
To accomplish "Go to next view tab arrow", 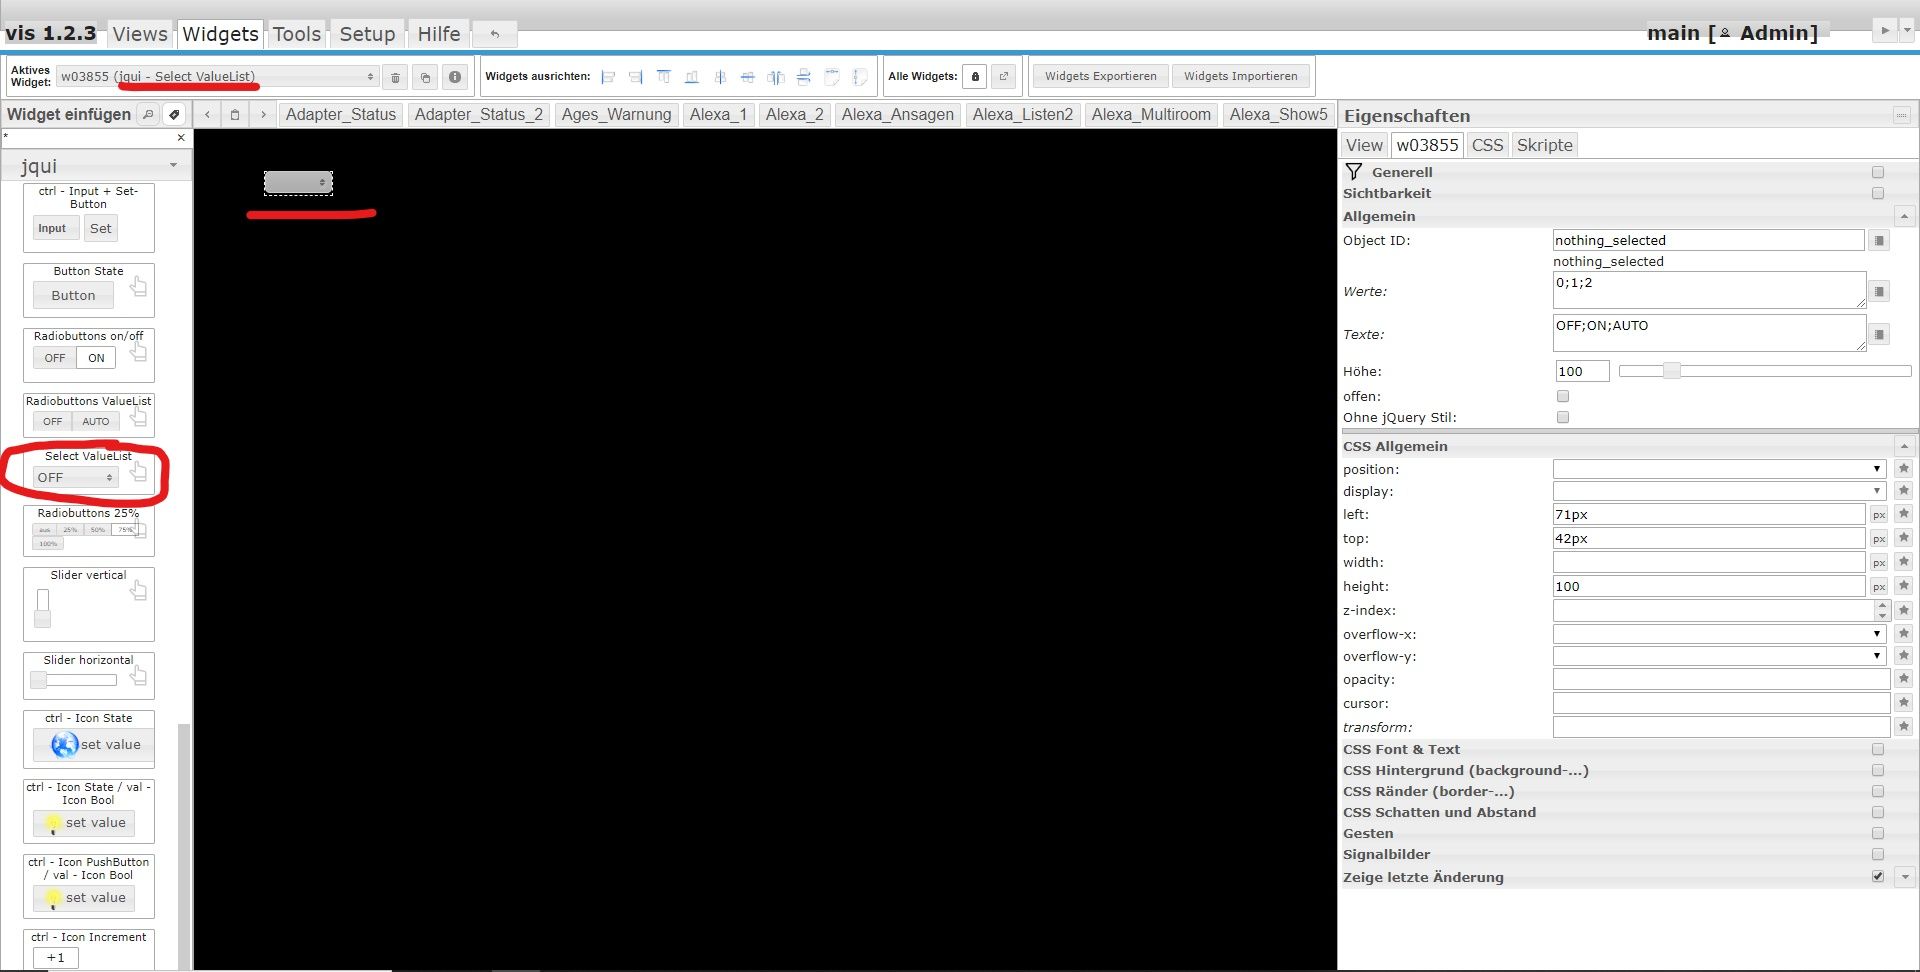I will pyautogui.click(x=263, y=115).
